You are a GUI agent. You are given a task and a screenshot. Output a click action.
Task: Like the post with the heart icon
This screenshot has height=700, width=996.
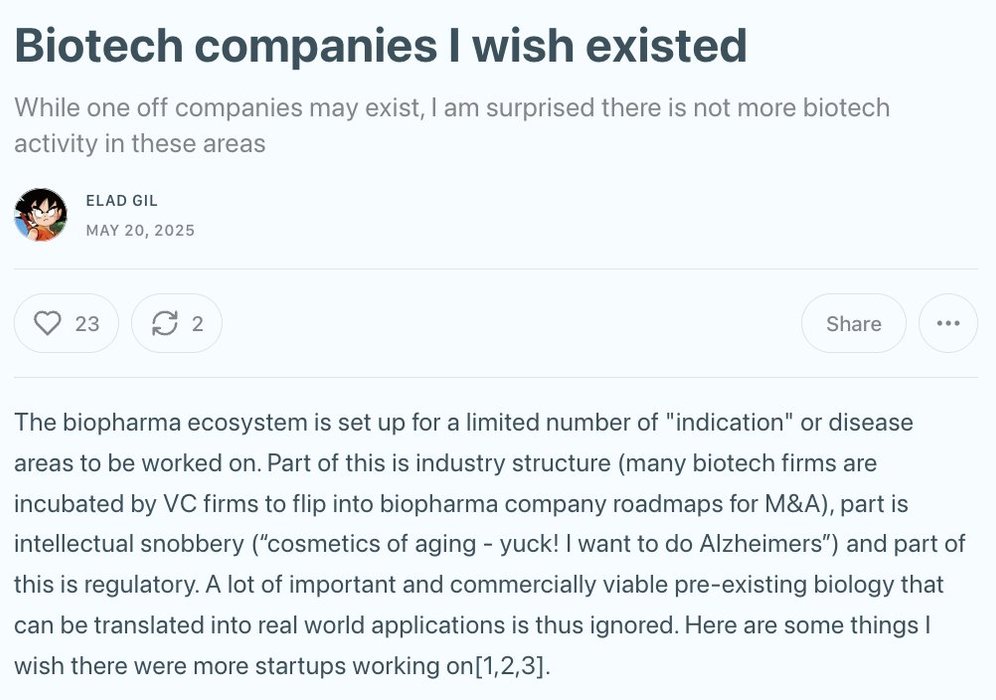coord(48,323)
